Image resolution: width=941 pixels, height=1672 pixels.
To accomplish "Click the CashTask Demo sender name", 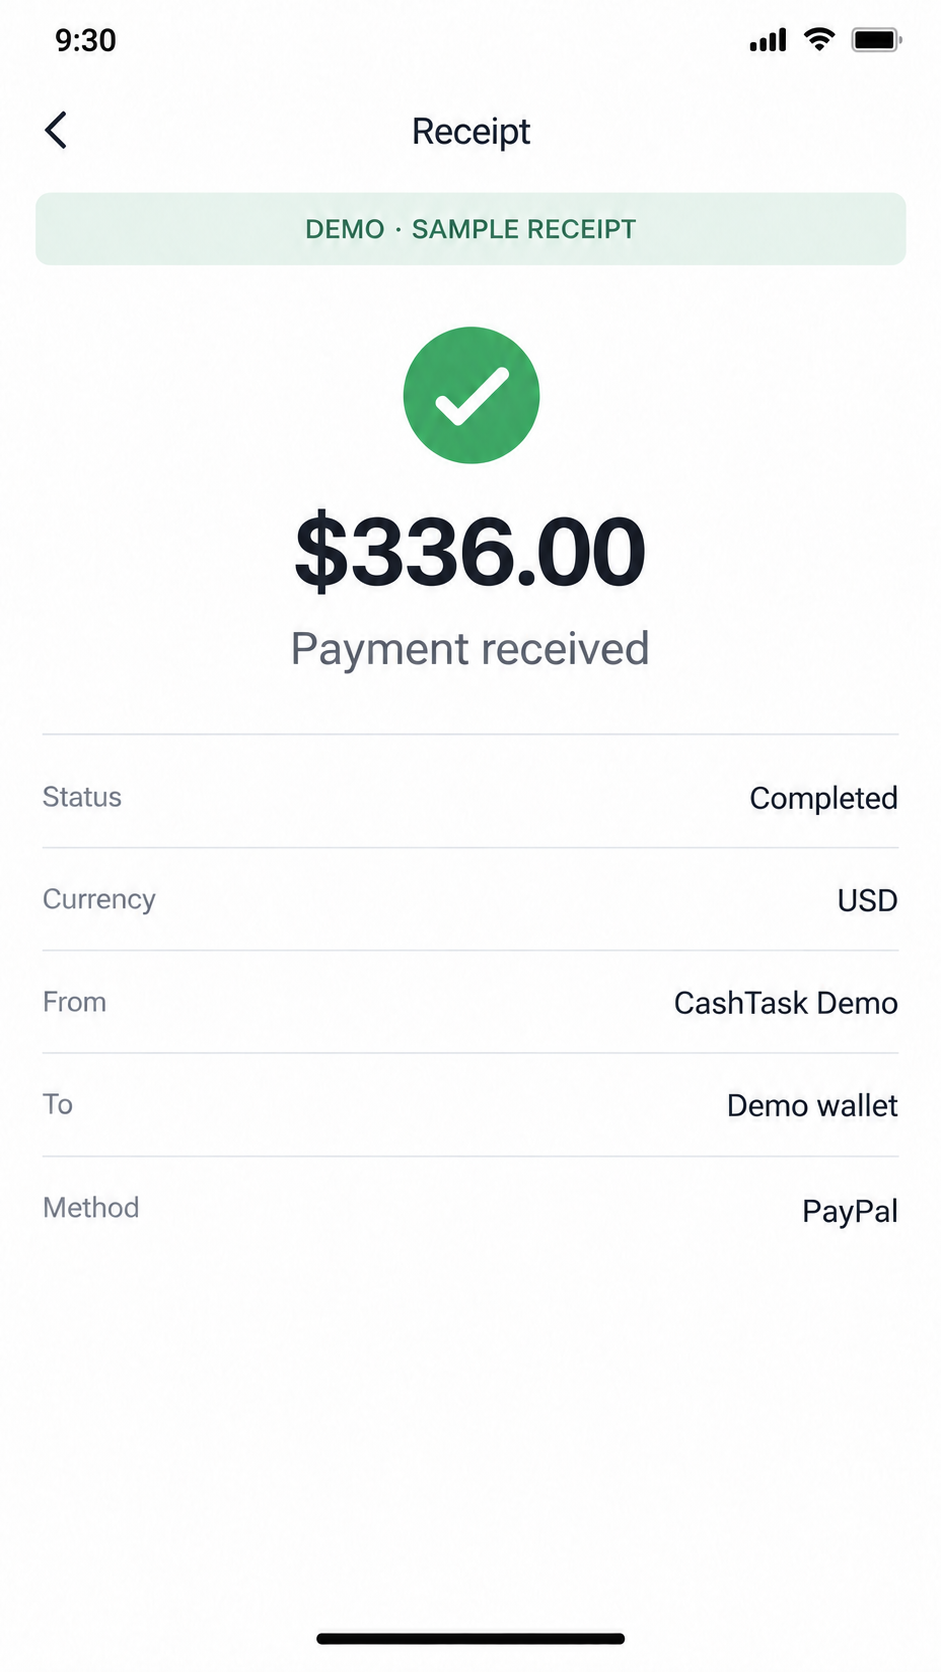I will (x=786, y=1003).
